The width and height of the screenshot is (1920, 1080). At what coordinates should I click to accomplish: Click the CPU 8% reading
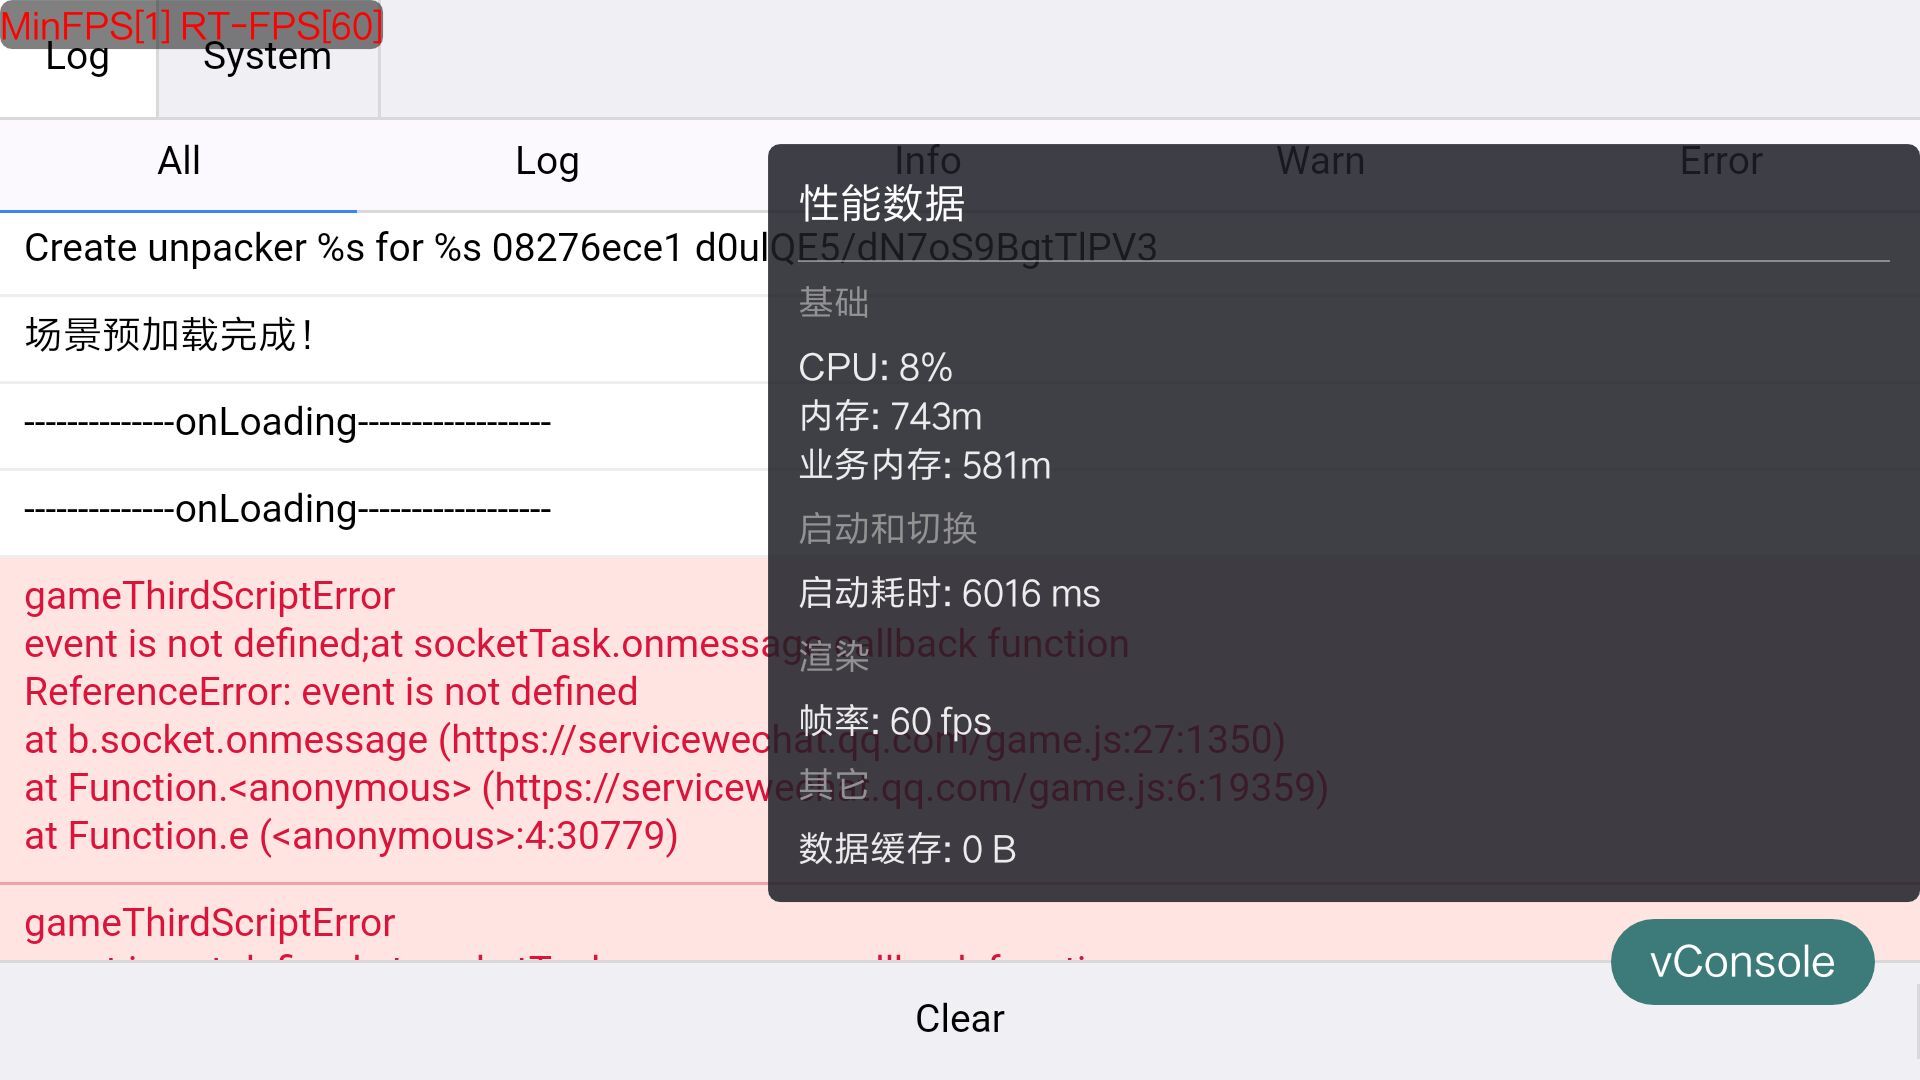pyautogui.click(x=875, y=368)
